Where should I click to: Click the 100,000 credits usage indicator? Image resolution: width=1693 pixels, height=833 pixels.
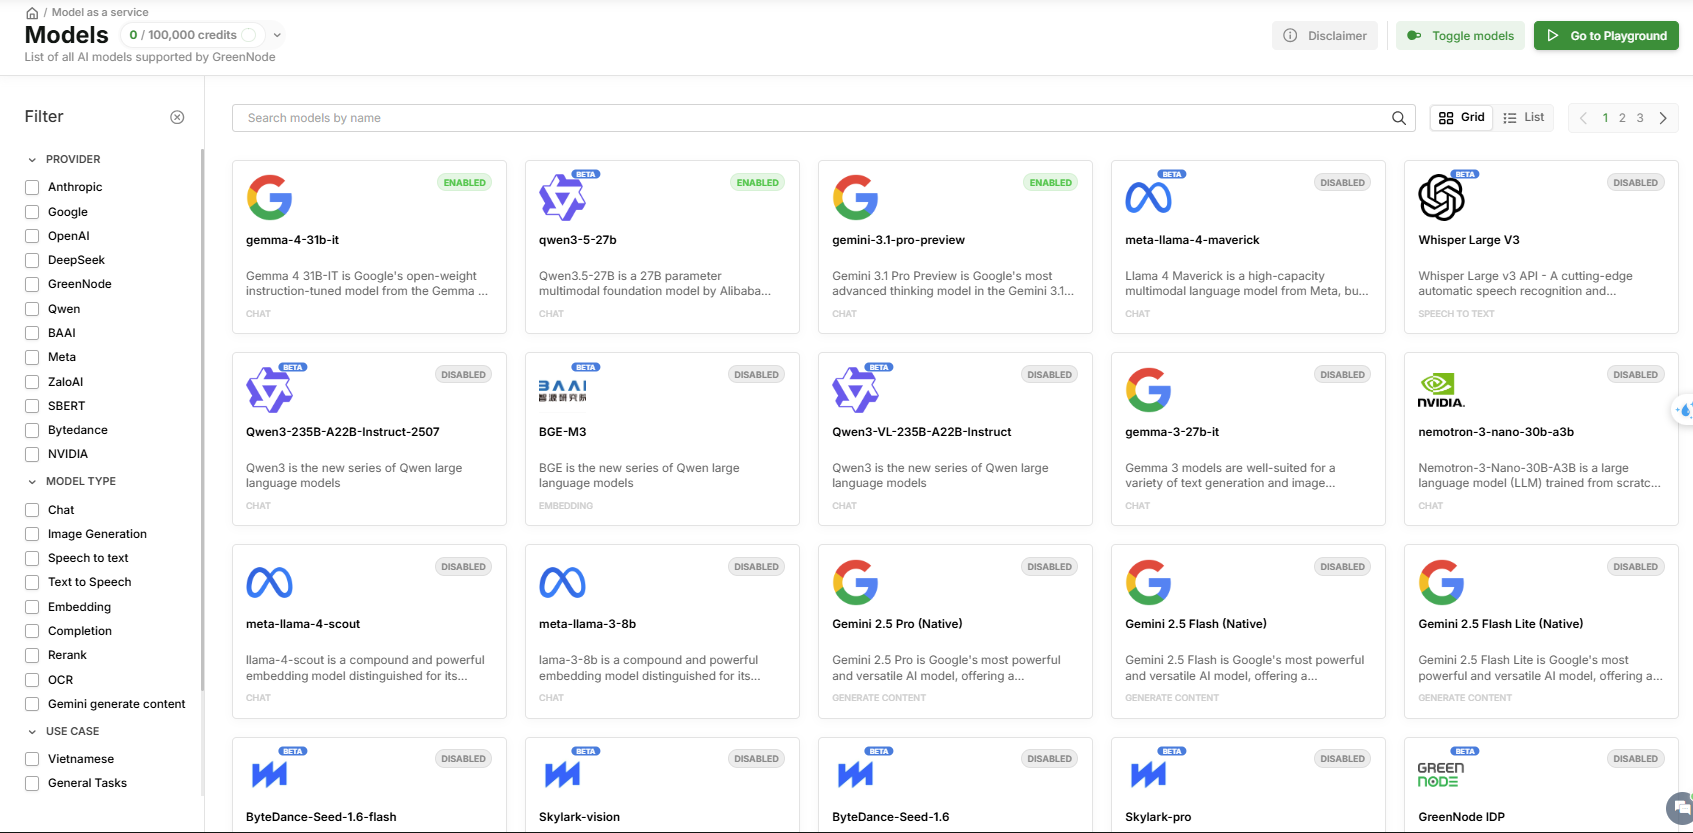pos(192,35)
